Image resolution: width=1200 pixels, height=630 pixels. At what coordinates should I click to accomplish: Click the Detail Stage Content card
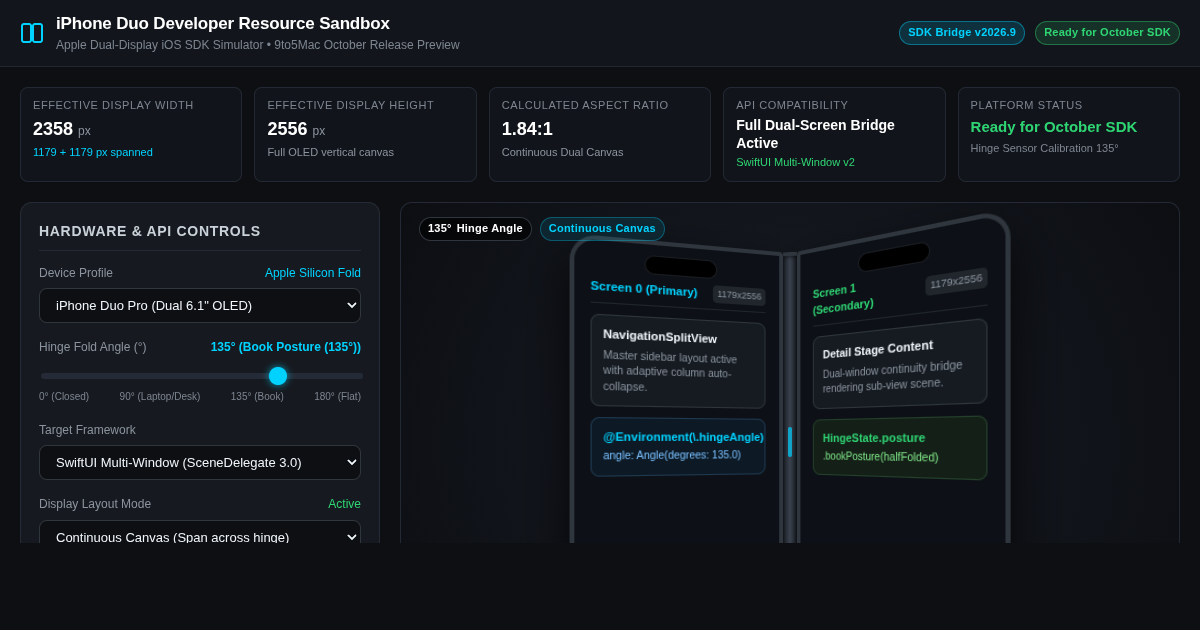900,364
